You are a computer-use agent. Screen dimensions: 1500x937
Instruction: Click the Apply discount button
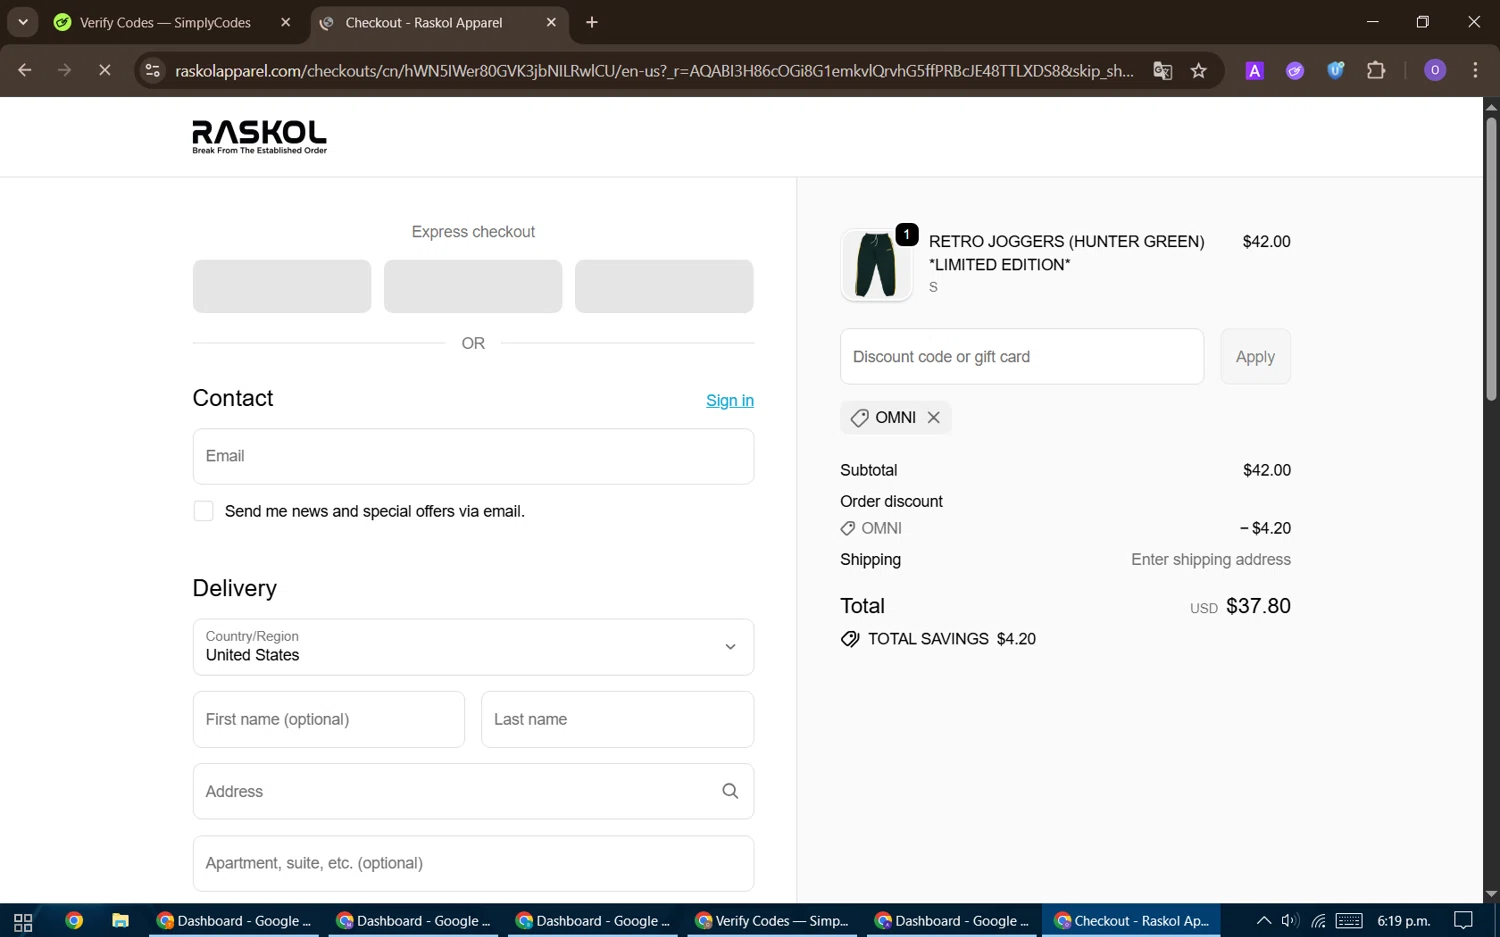(1255, 357)
